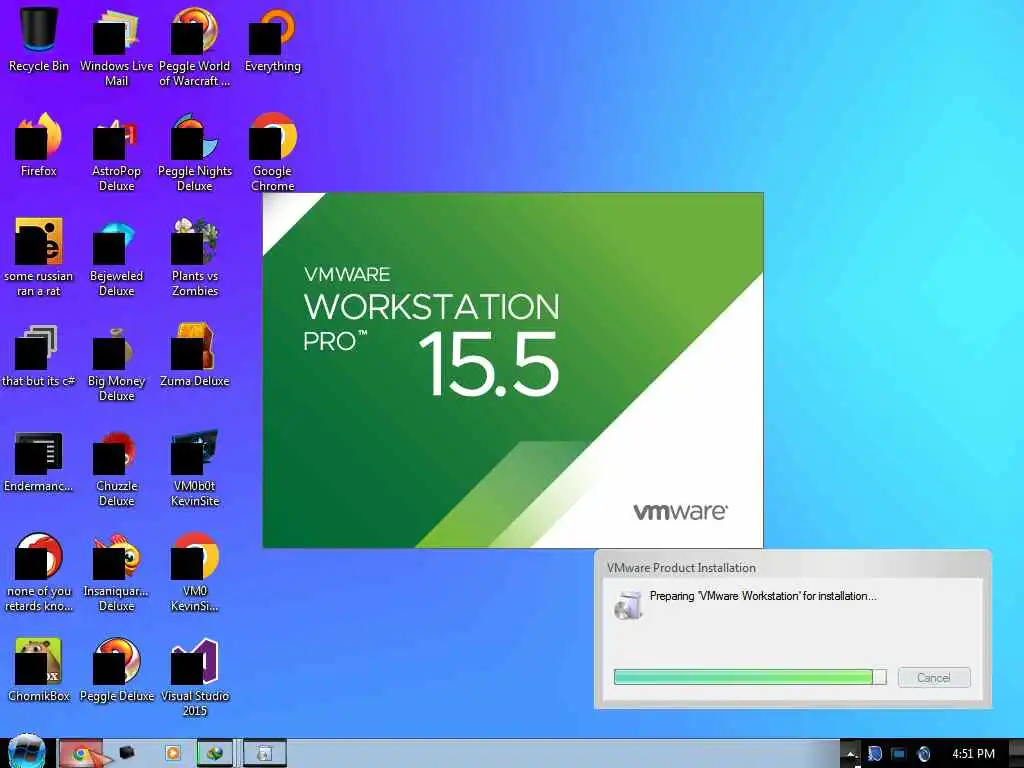Open Peggle World of Warcraft shortcut
This screenshot has height=768, width=1024.
(x=195, y=47)
